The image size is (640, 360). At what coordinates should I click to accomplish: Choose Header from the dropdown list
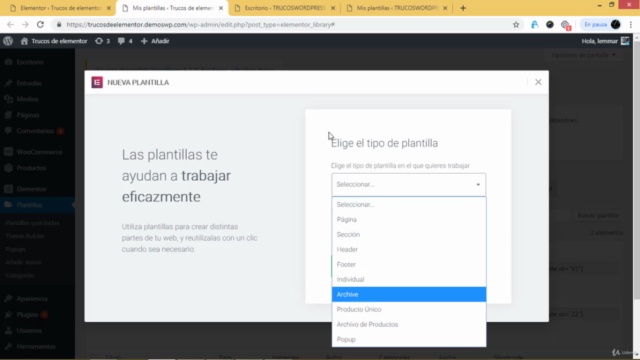point(409,249)
